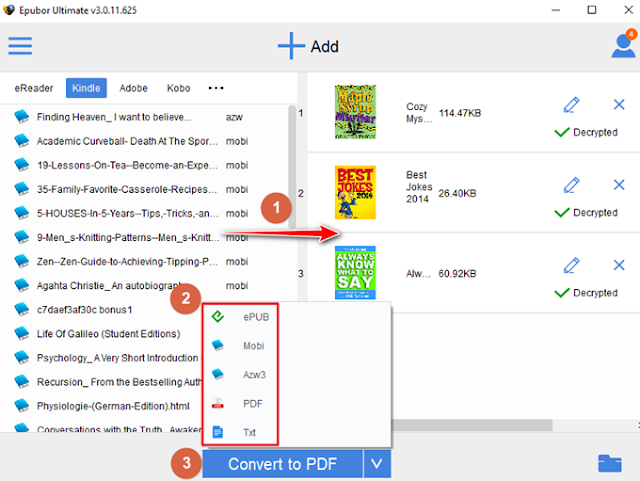Viewport: 640px width, 481px height.
Task: Click book icon beside Life Of Galileo
Action: pyautogui.click(x=22, y=334)
